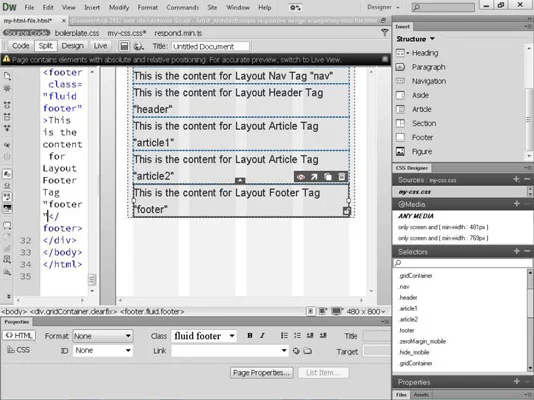Click the add CSS source plus icon
Image resolution: width=534 pixels, height=400 pixels.
516,179
